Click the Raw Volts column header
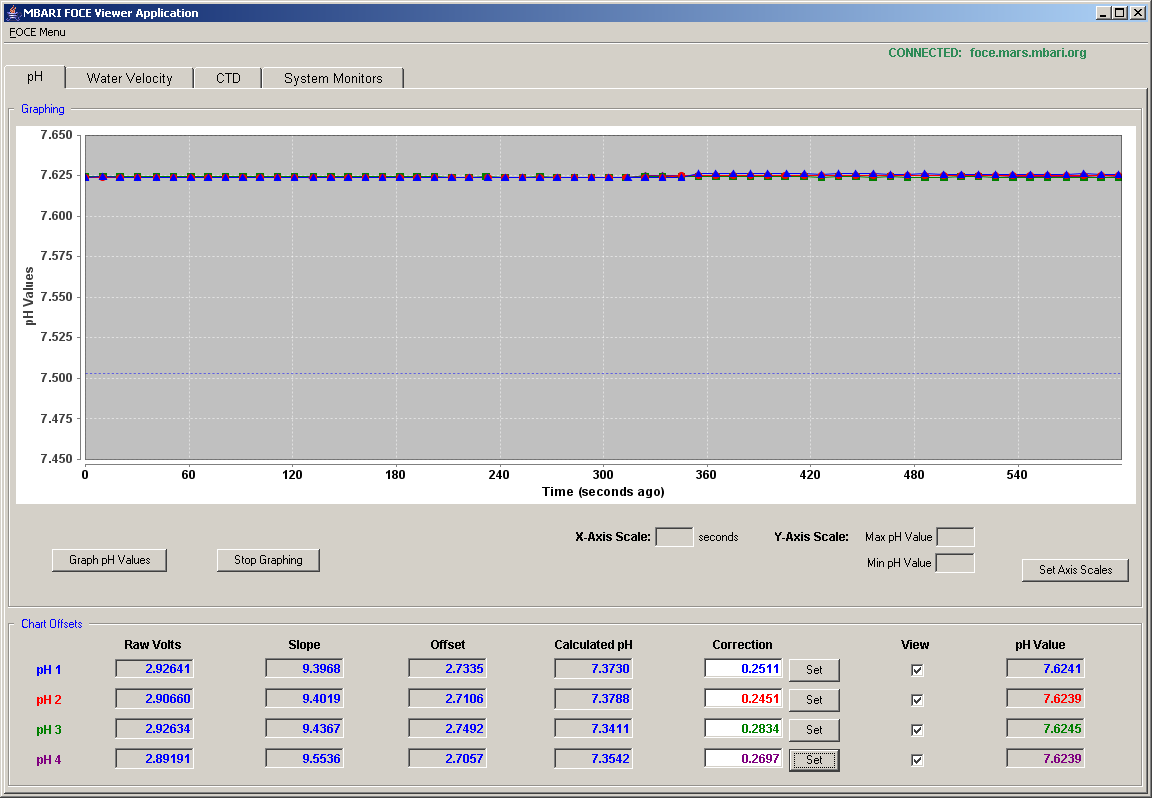This screenshot has height=798, width=1152. pos(152,644)
